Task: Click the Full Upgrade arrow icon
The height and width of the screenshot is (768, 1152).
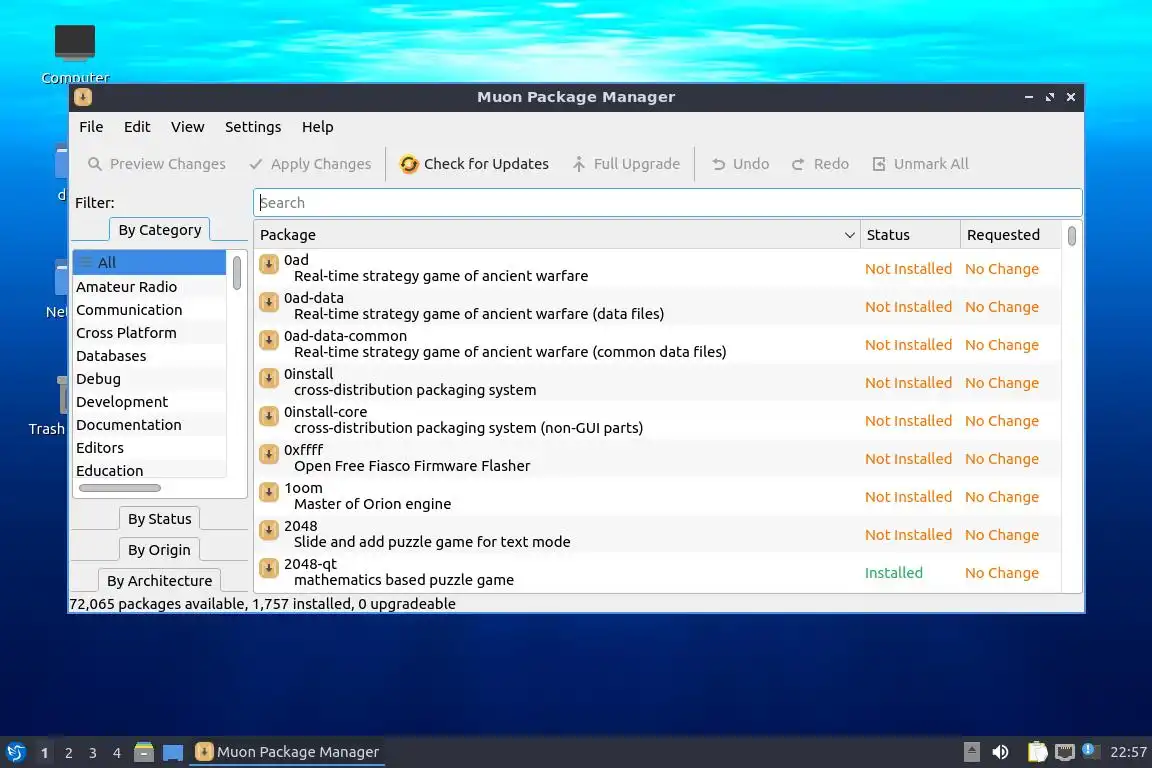Action: [x=579, y=164]
